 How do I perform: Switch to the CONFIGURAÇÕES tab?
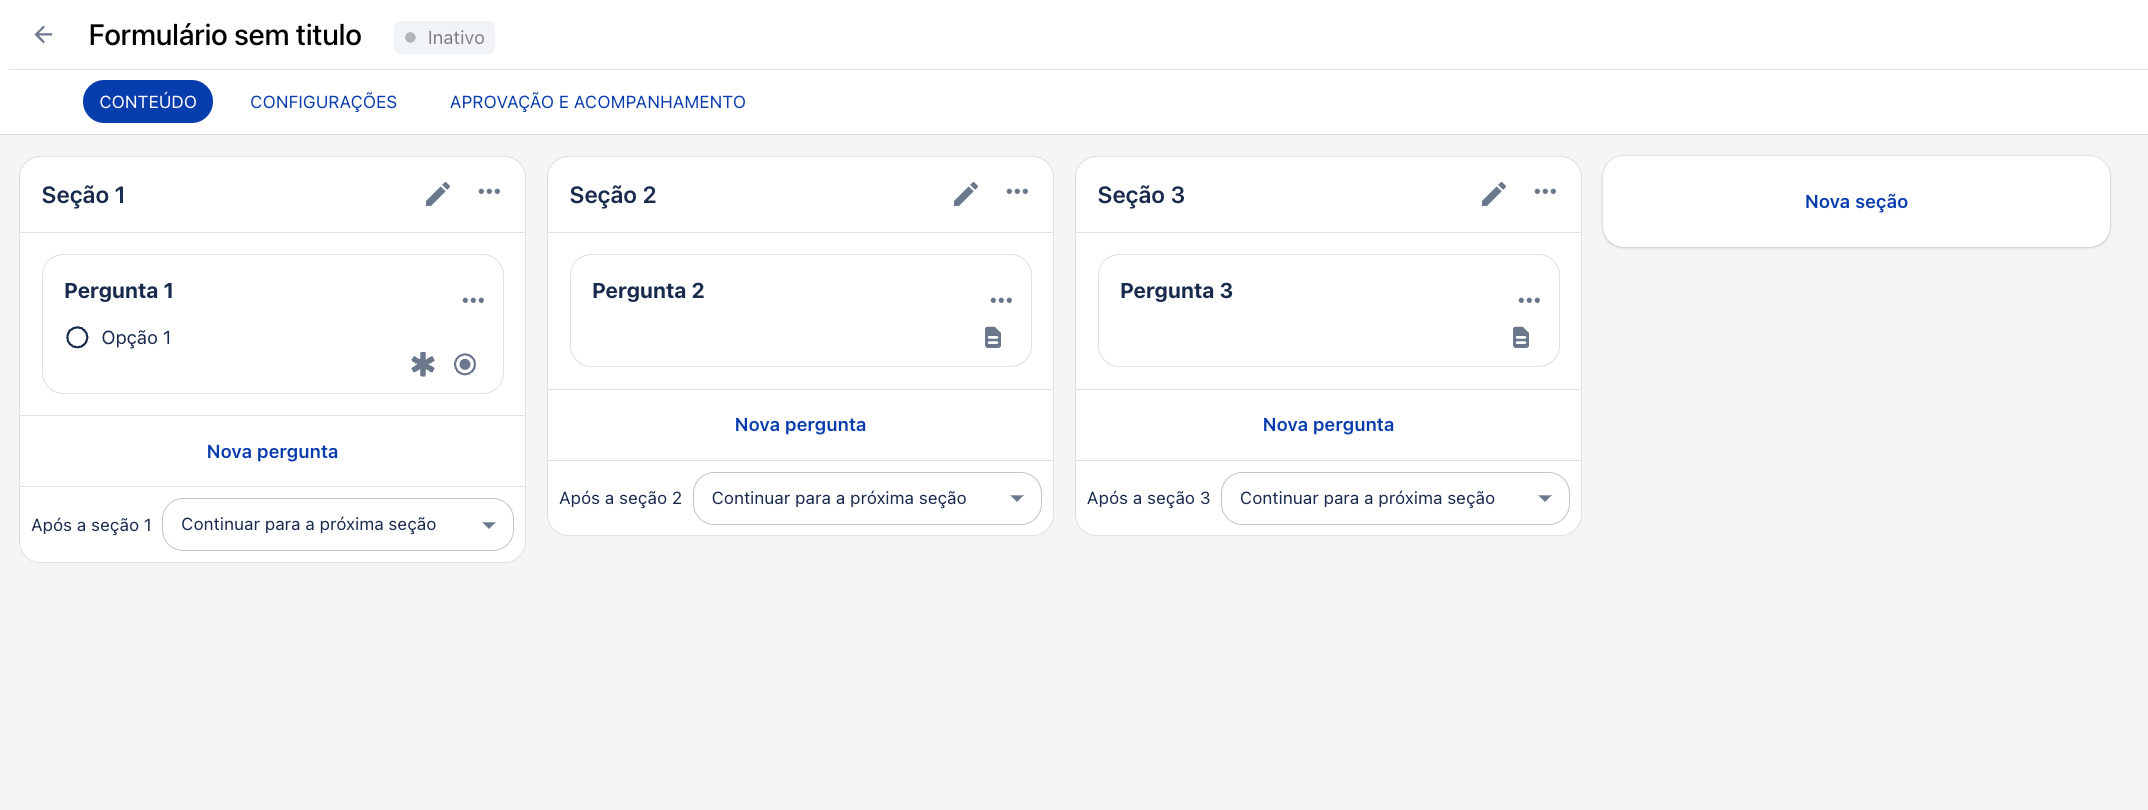(x=323, y=102)
